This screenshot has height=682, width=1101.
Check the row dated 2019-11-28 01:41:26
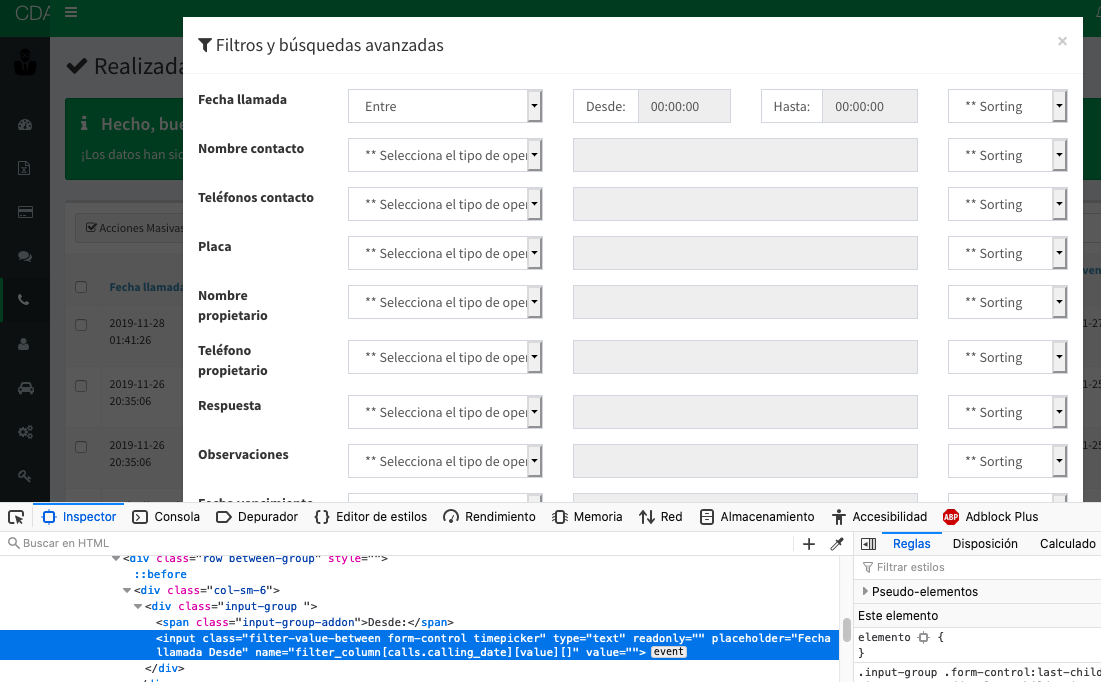point(81,325)
